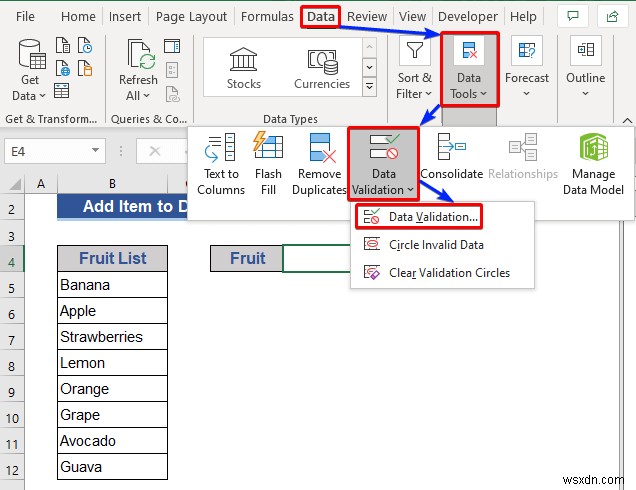Viewport: 636px width, 490px height.
Task: Select the empty cell next to Fruit
Action: coord(316,258)
